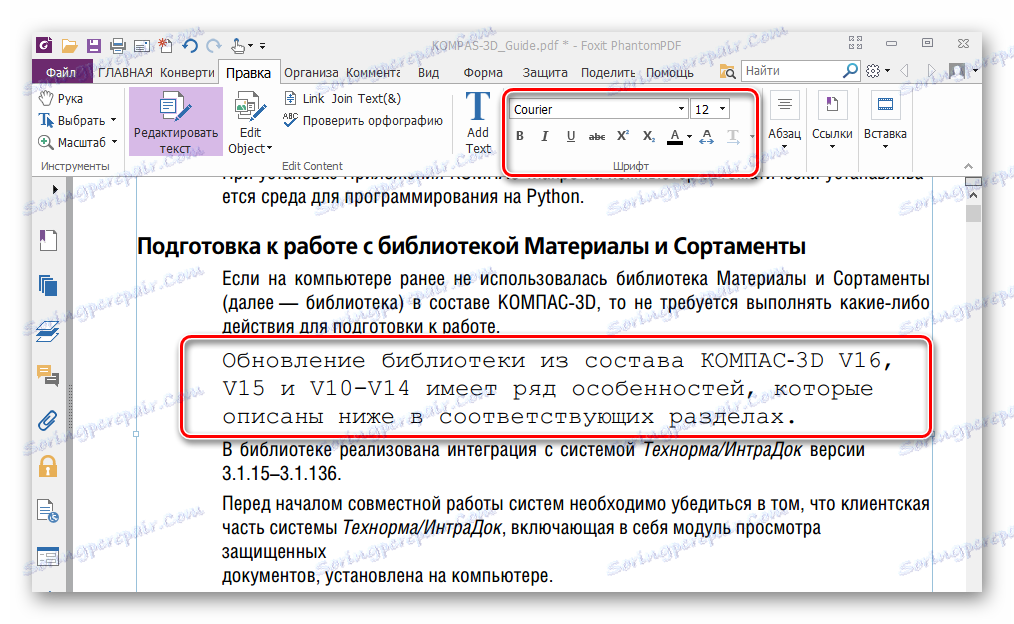Expand the Абзац paragraph group
Screen dimensions: 1014x624
point(784,121)
